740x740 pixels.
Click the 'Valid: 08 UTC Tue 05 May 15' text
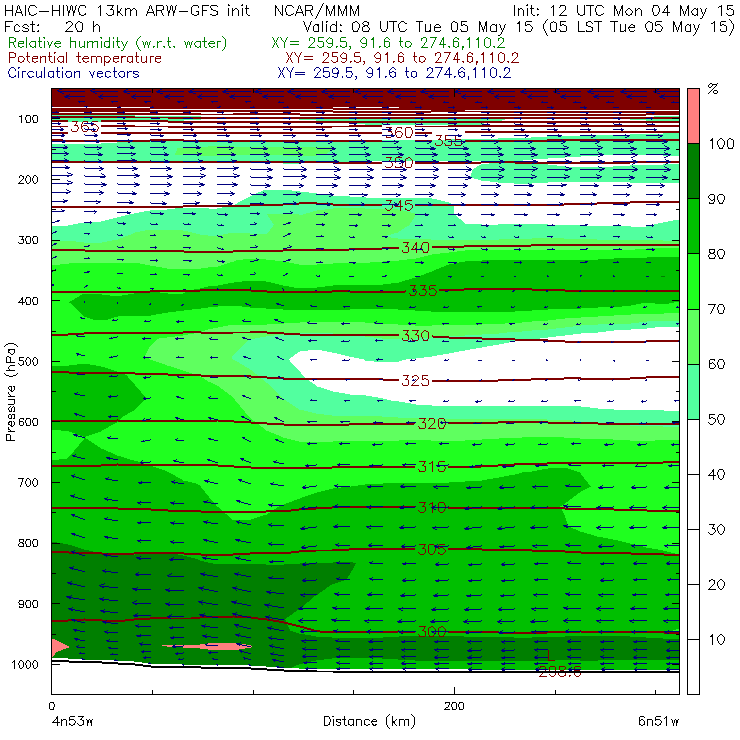click(x=418, y=27)
